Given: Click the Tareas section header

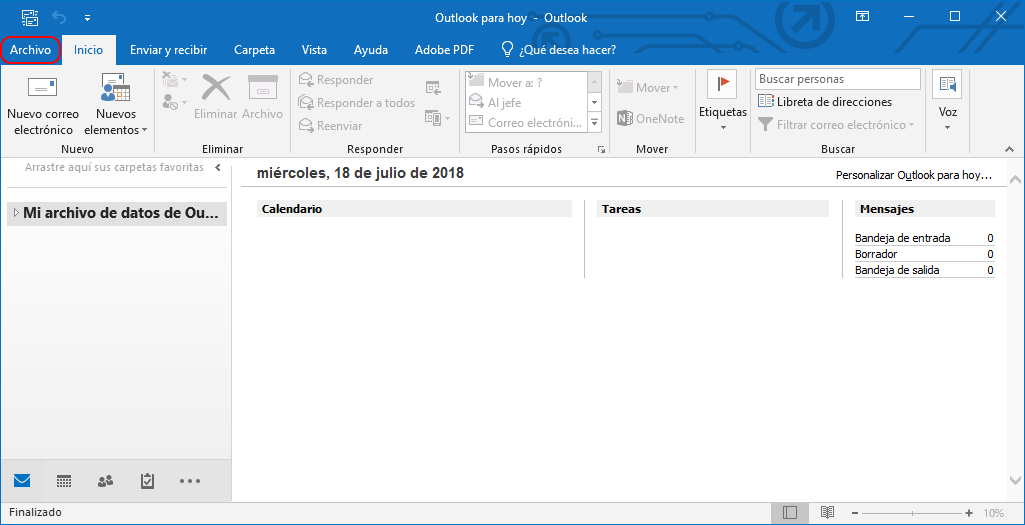Looking at the screenshot, I should [713, 209].
